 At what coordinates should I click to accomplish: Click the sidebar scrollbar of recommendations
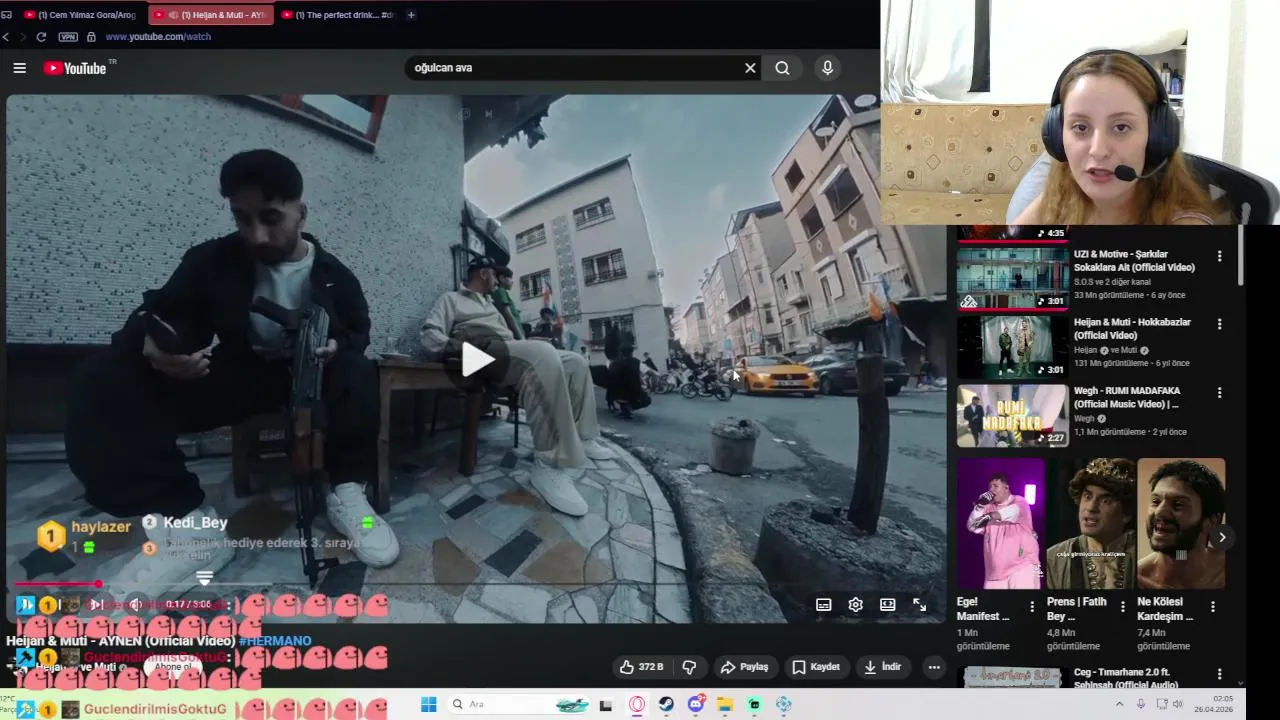coord(1241,255)
